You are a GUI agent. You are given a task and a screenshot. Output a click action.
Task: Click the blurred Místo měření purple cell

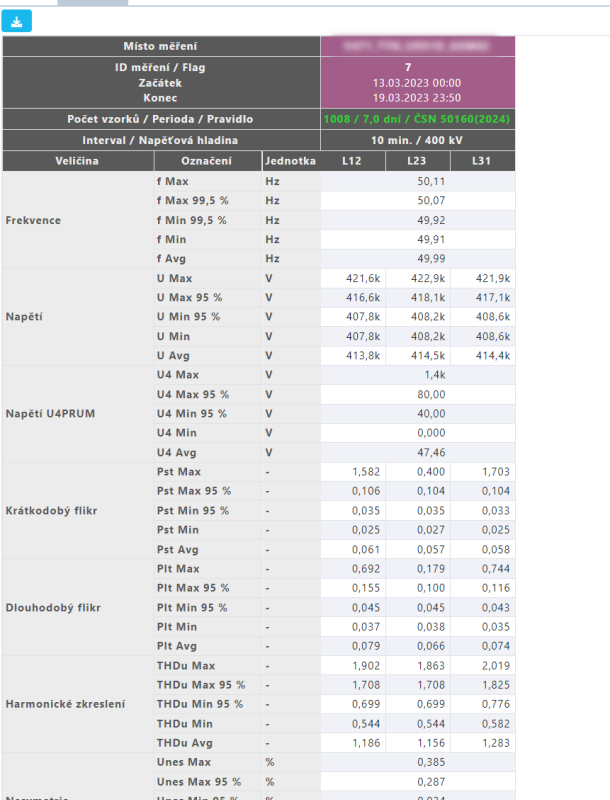click(x=417, y=46)
